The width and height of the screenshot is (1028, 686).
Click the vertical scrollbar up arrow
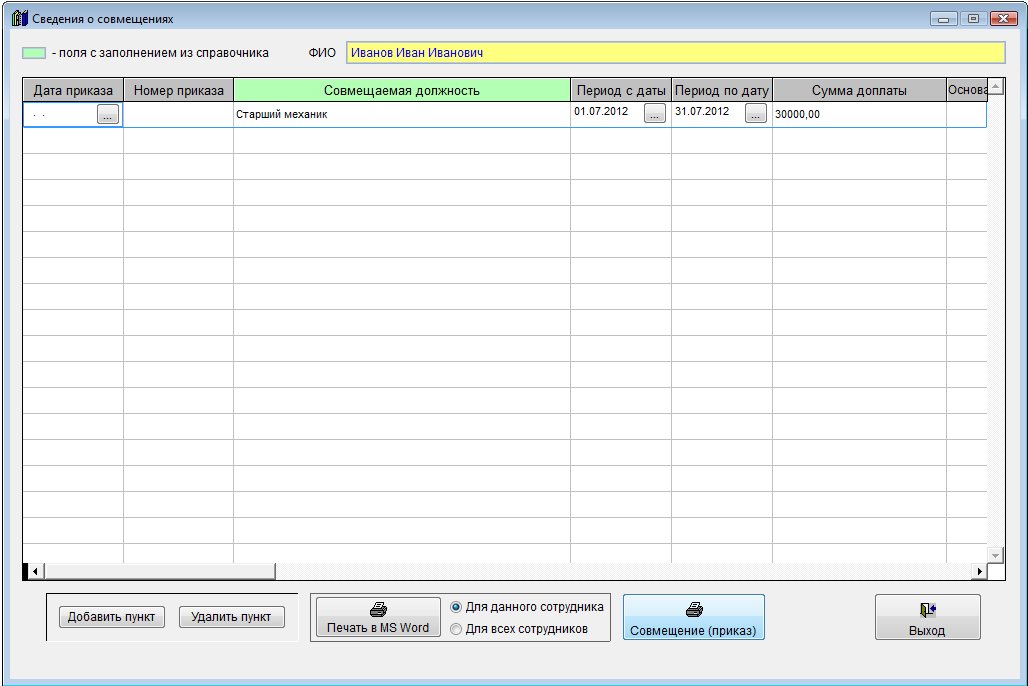coord(995,87)
